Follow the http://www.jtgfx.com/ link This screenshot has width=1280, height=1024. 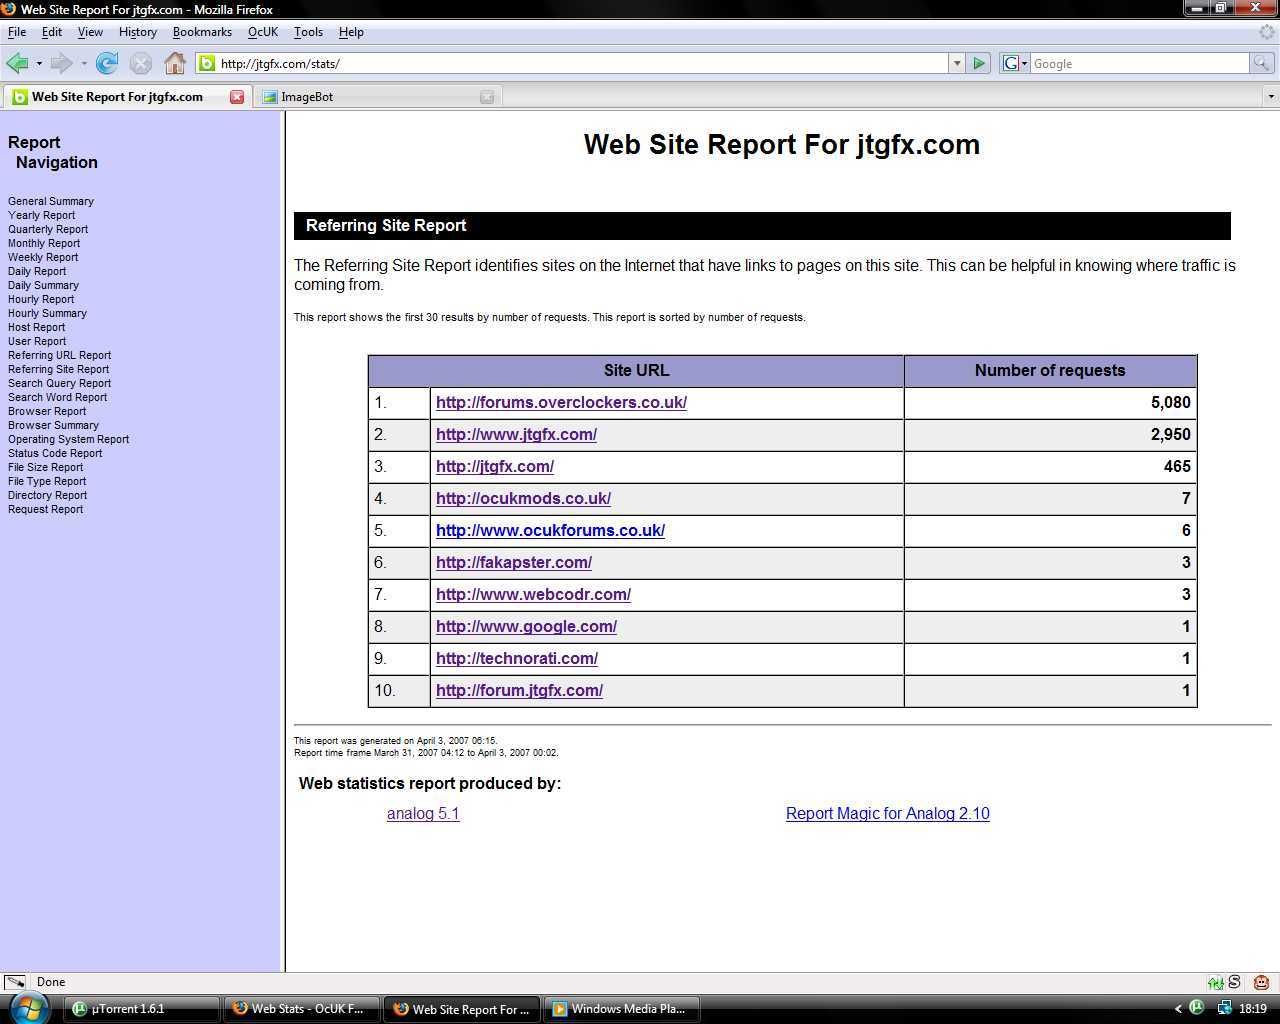tap(516, 434)
